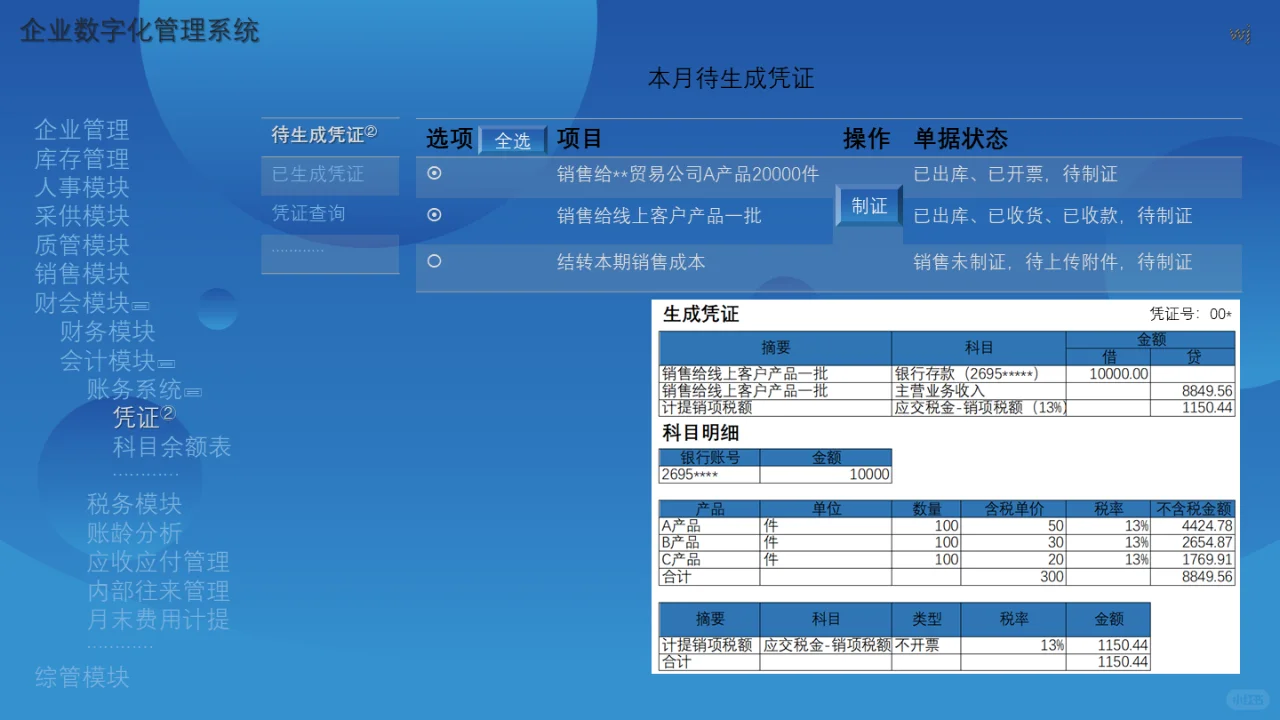Open 人事模块 in the sidebar
This screenshot has width=1280, height=720.
[82, 187]
